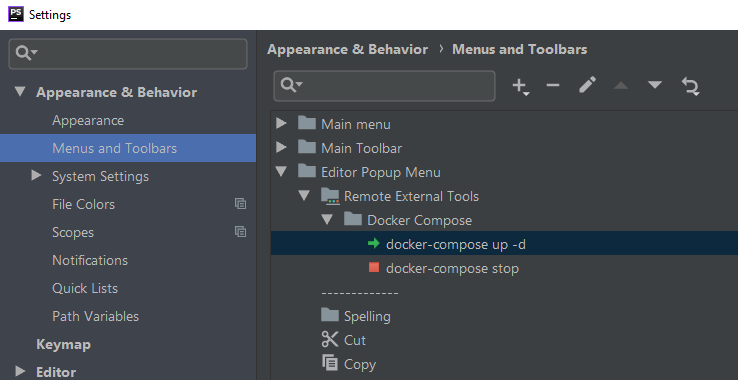Click the project-level icon beside Scopes
This screenshot has width=738, height=380.
coord(241,232)
